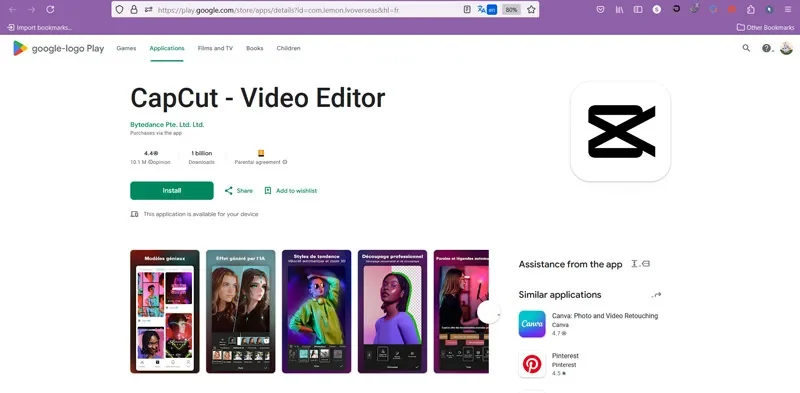Viewport: 800px width, 393px height.
Task: Go back using browser back arrow
Action: [13, 10]
